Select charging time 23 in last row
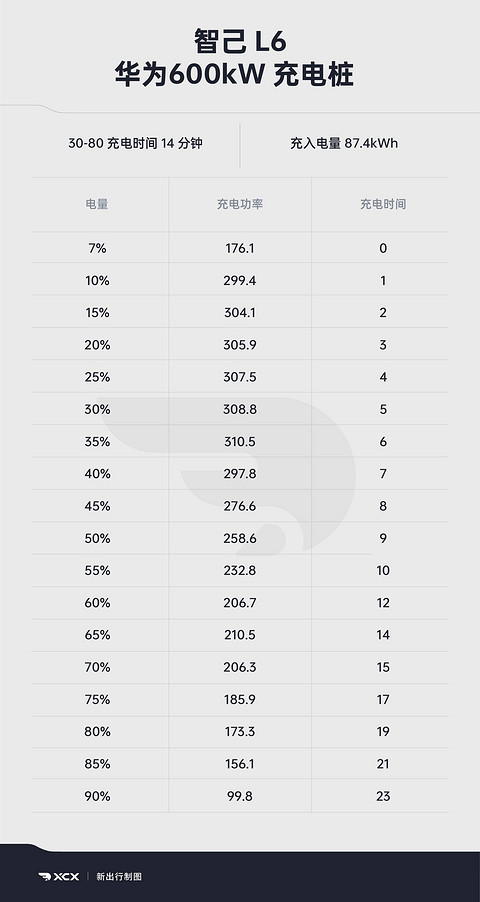 (383, 796)
